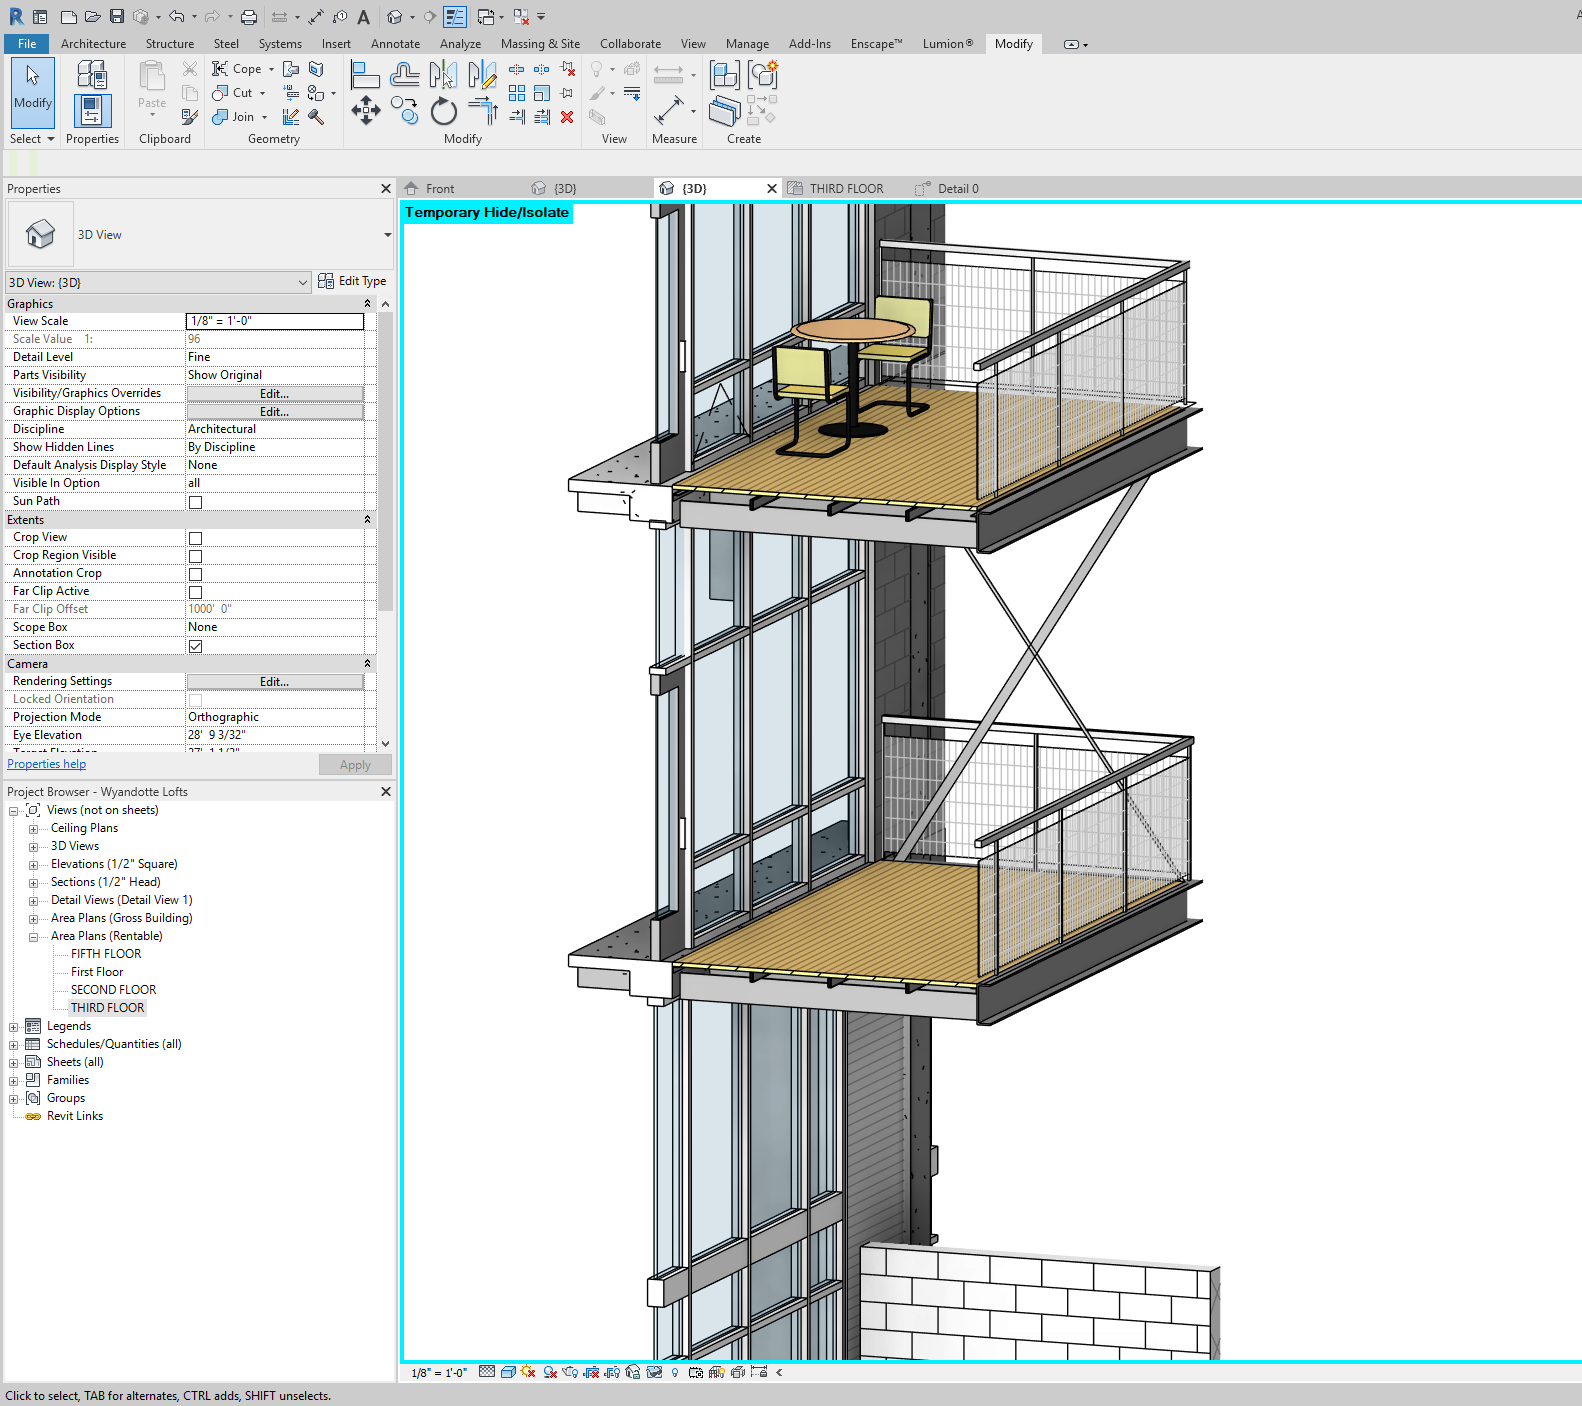This screenshot has width=1582, height=1406.
Task: Open the Annotate ribbon tab
Action: pyautogui.click(x=395, y=44)
